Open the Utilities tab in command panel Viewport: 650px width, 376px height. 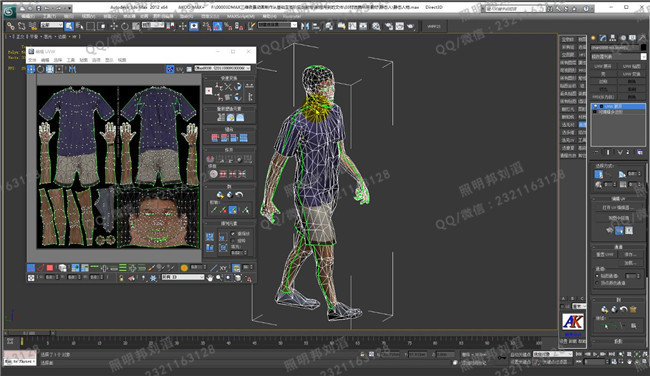(642, 38)
